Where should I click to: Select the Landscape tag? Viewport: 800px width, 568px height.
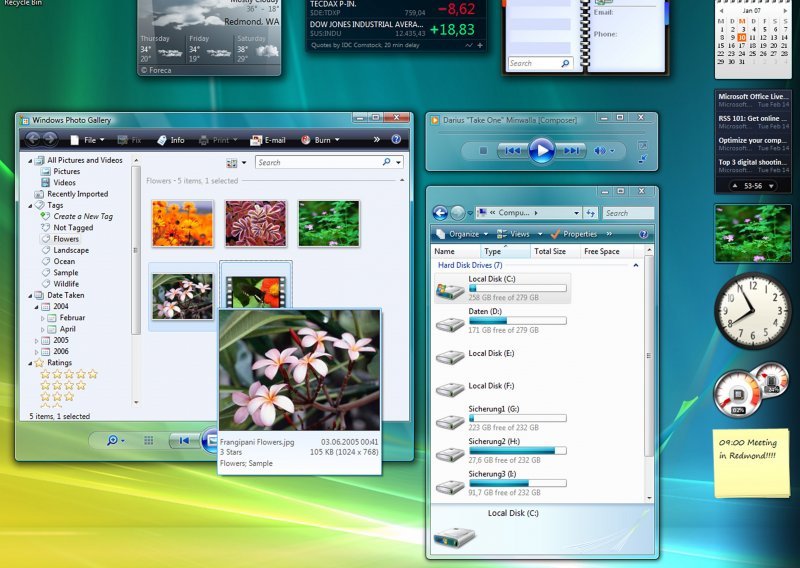tap(71, 250)
